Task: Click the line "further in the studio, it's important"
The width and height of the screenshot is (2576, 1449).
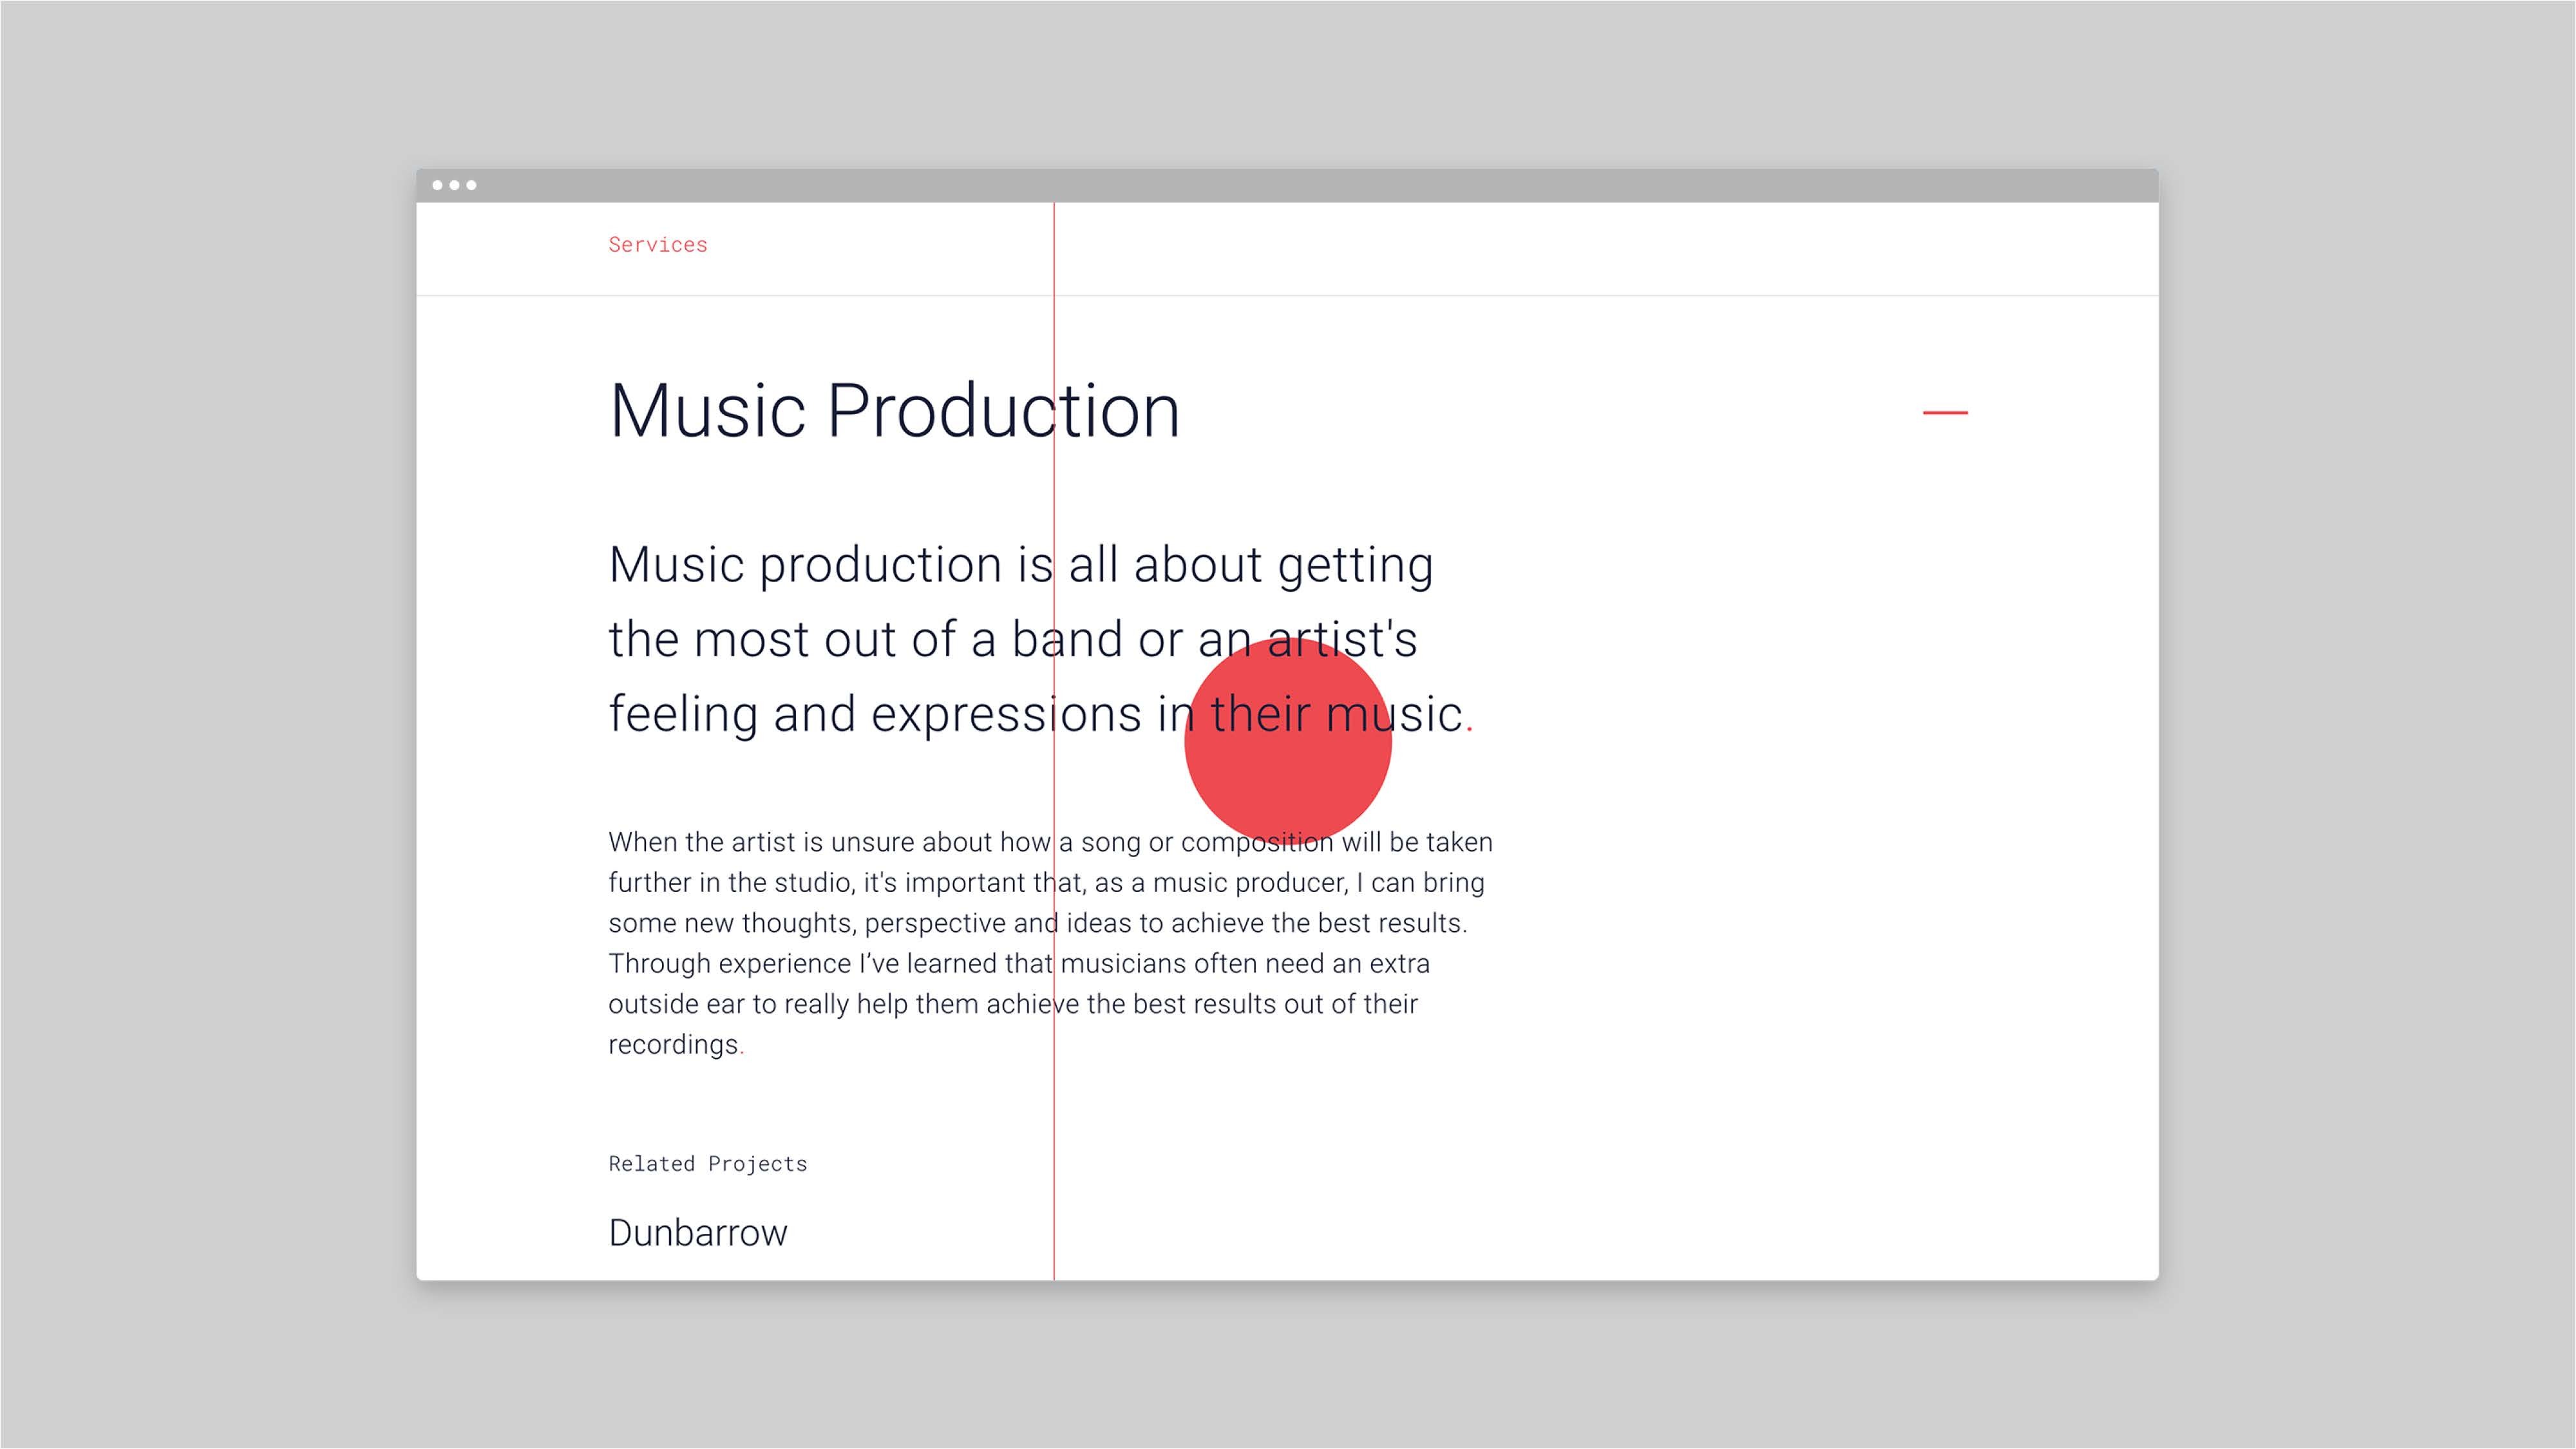Action: 1046,883
